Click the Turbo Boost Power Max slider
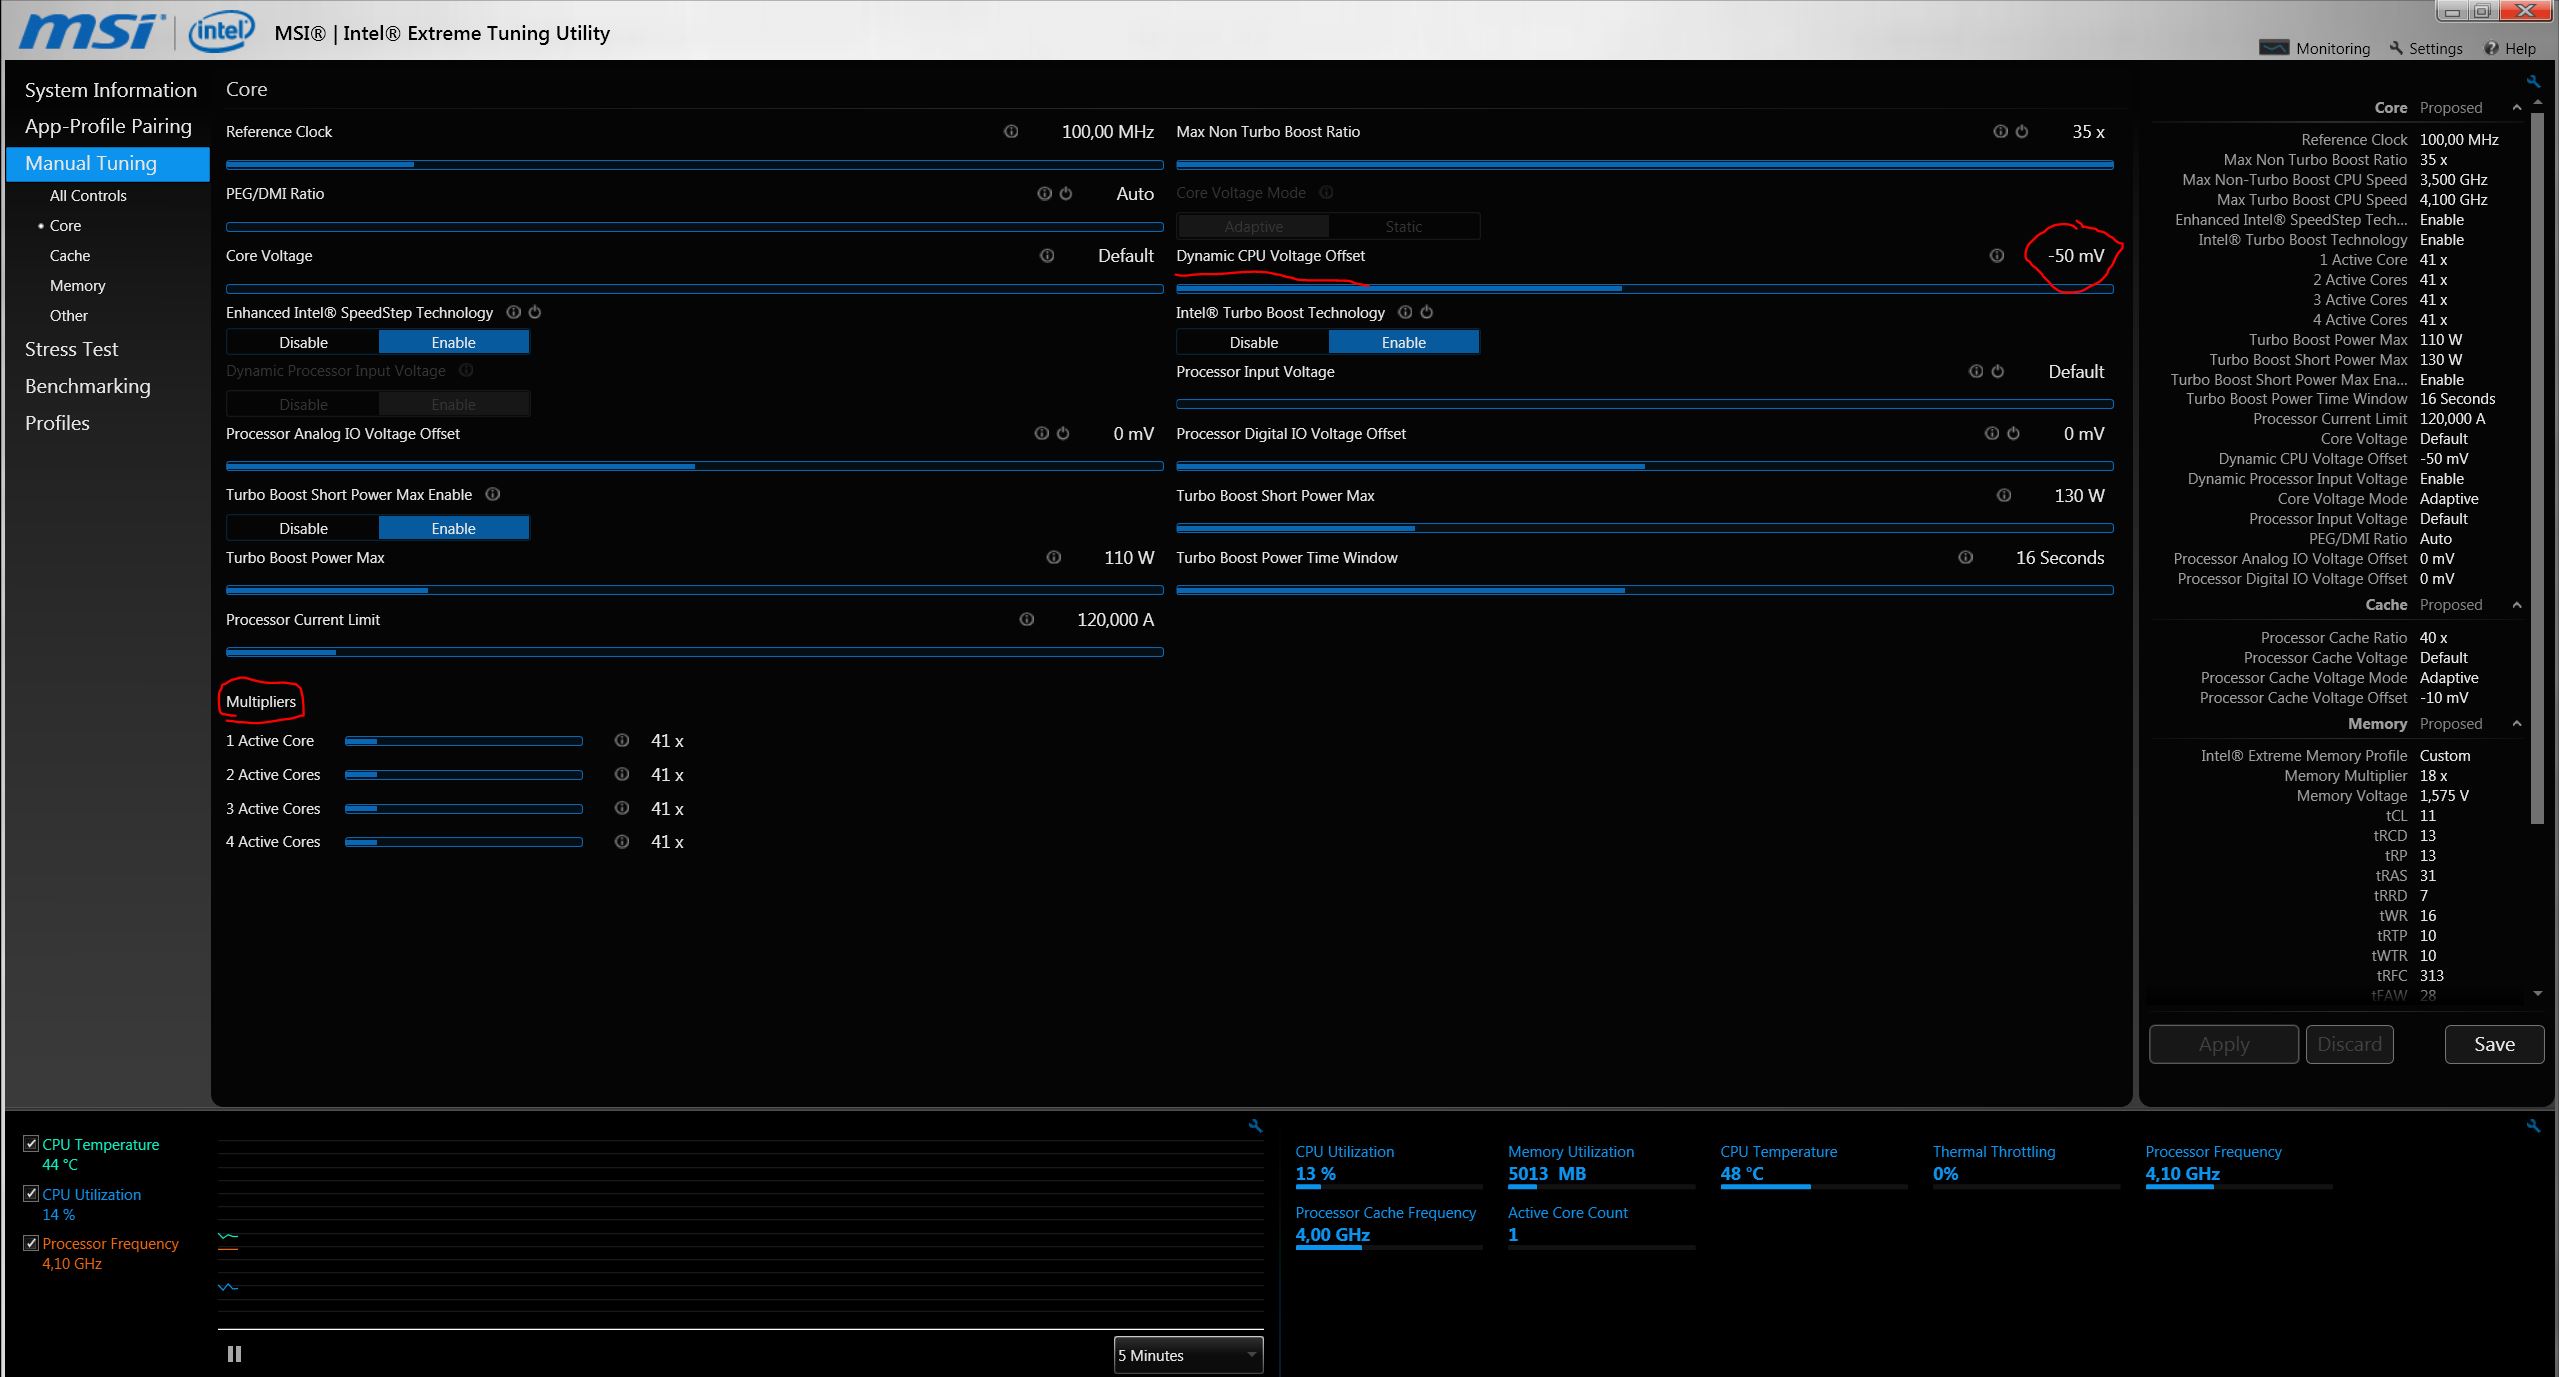The width and height of the screenshot is (2559, 1377). tap(694, 590)
